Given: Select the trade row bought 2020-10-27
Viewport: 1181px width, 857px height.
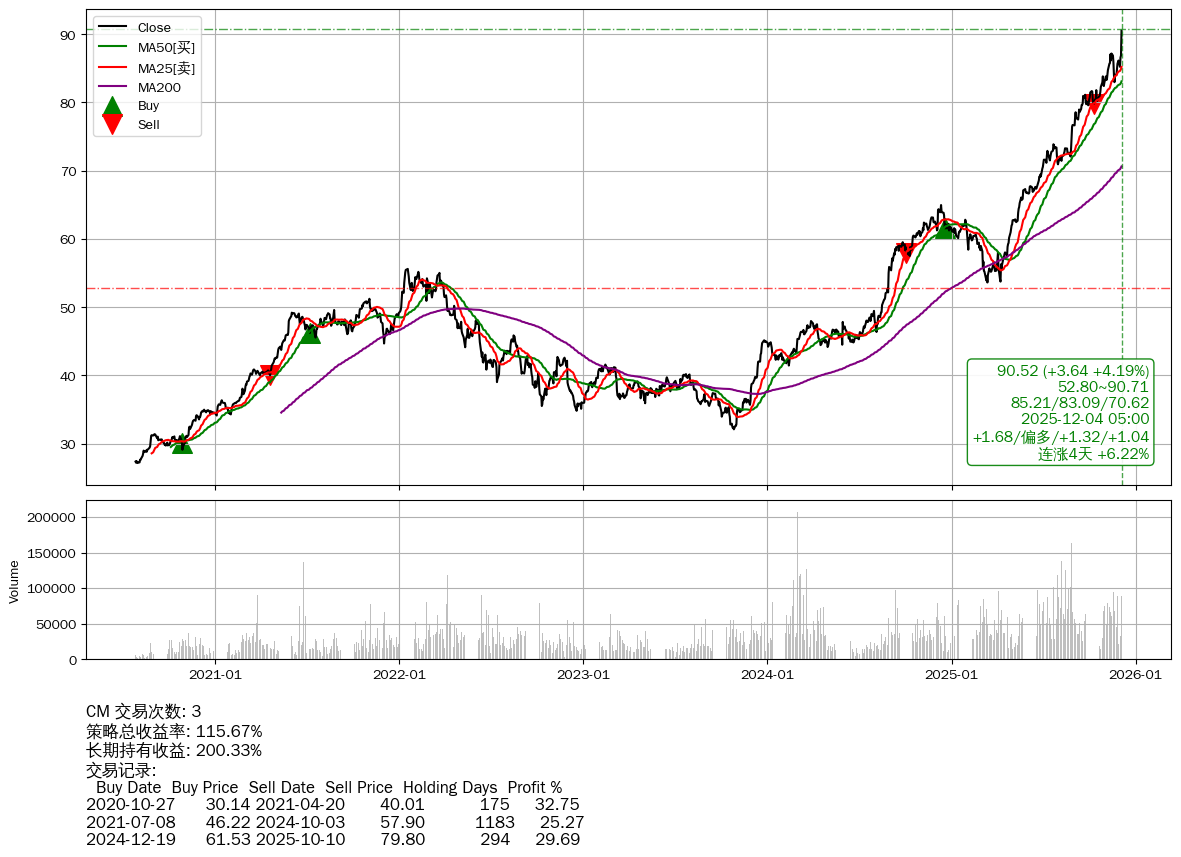Looking at the screenshot, I should coord(332,805).
